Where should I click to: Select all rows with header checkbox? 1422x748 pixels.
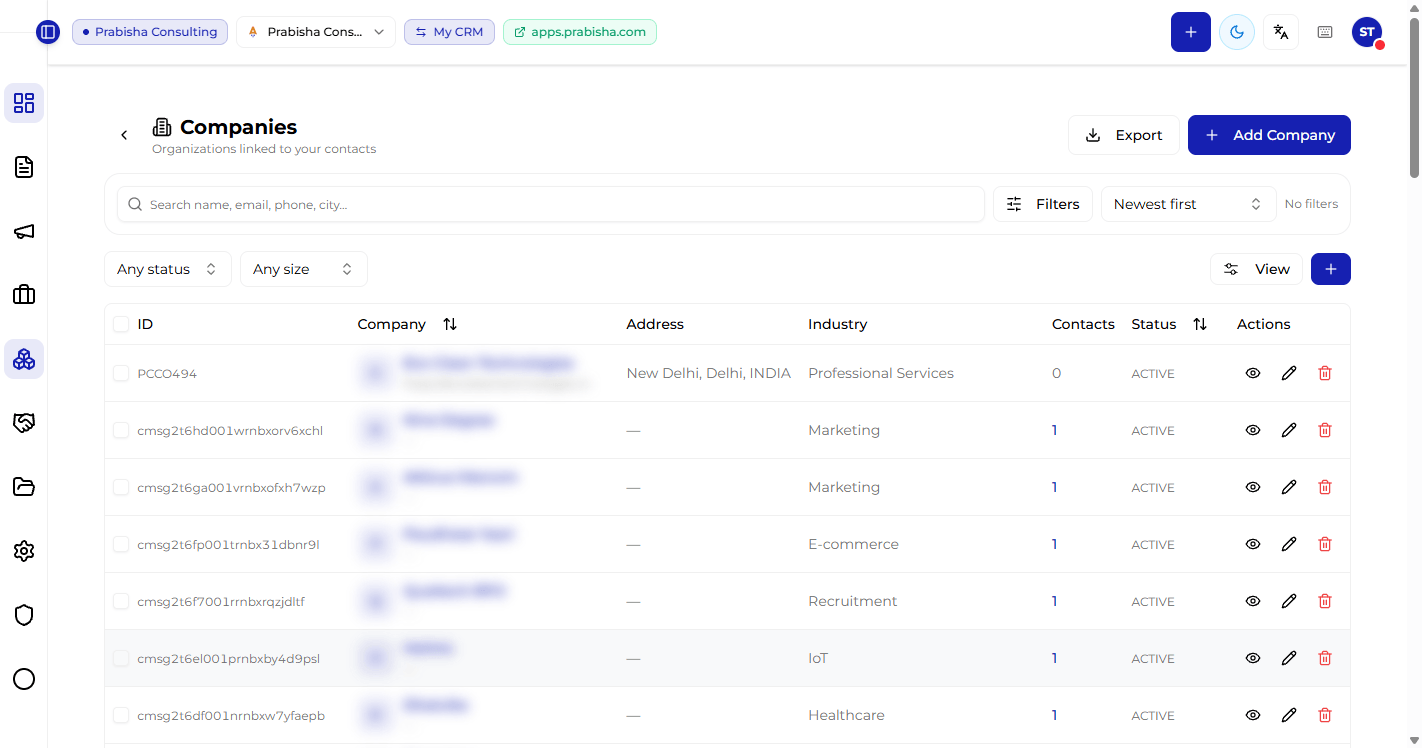pyautogui.click(x=121, y=324)
